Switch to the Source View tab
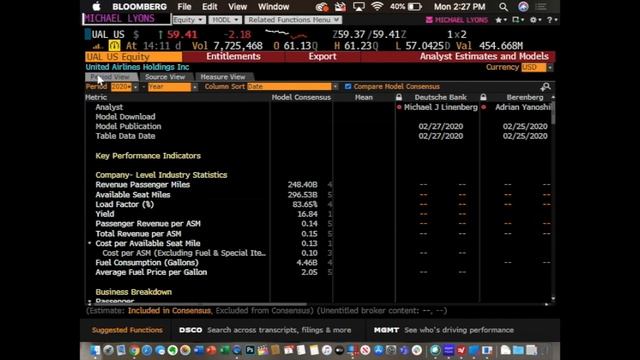 point(165,77)
